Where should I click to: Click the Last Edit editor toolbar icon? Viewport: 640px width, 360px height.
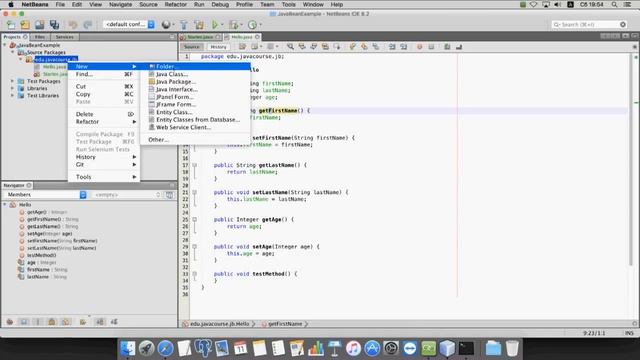point(242,47)
